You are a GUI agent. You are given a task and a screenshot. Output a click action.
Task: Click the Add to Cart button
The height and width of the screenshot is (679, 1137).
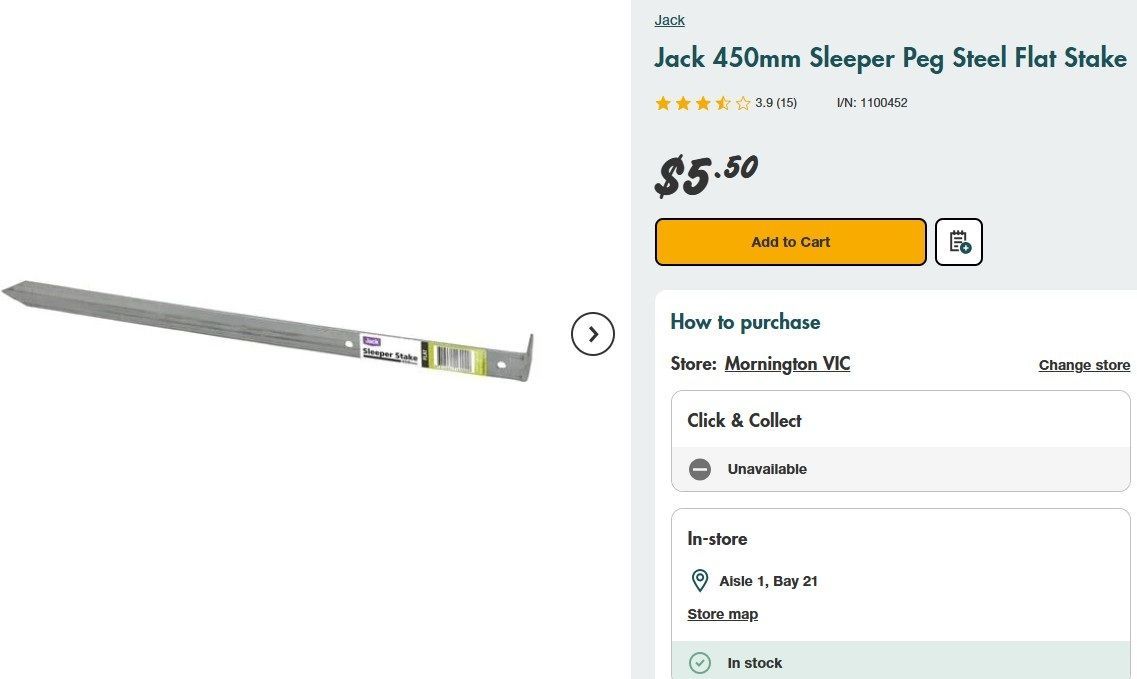790,242
